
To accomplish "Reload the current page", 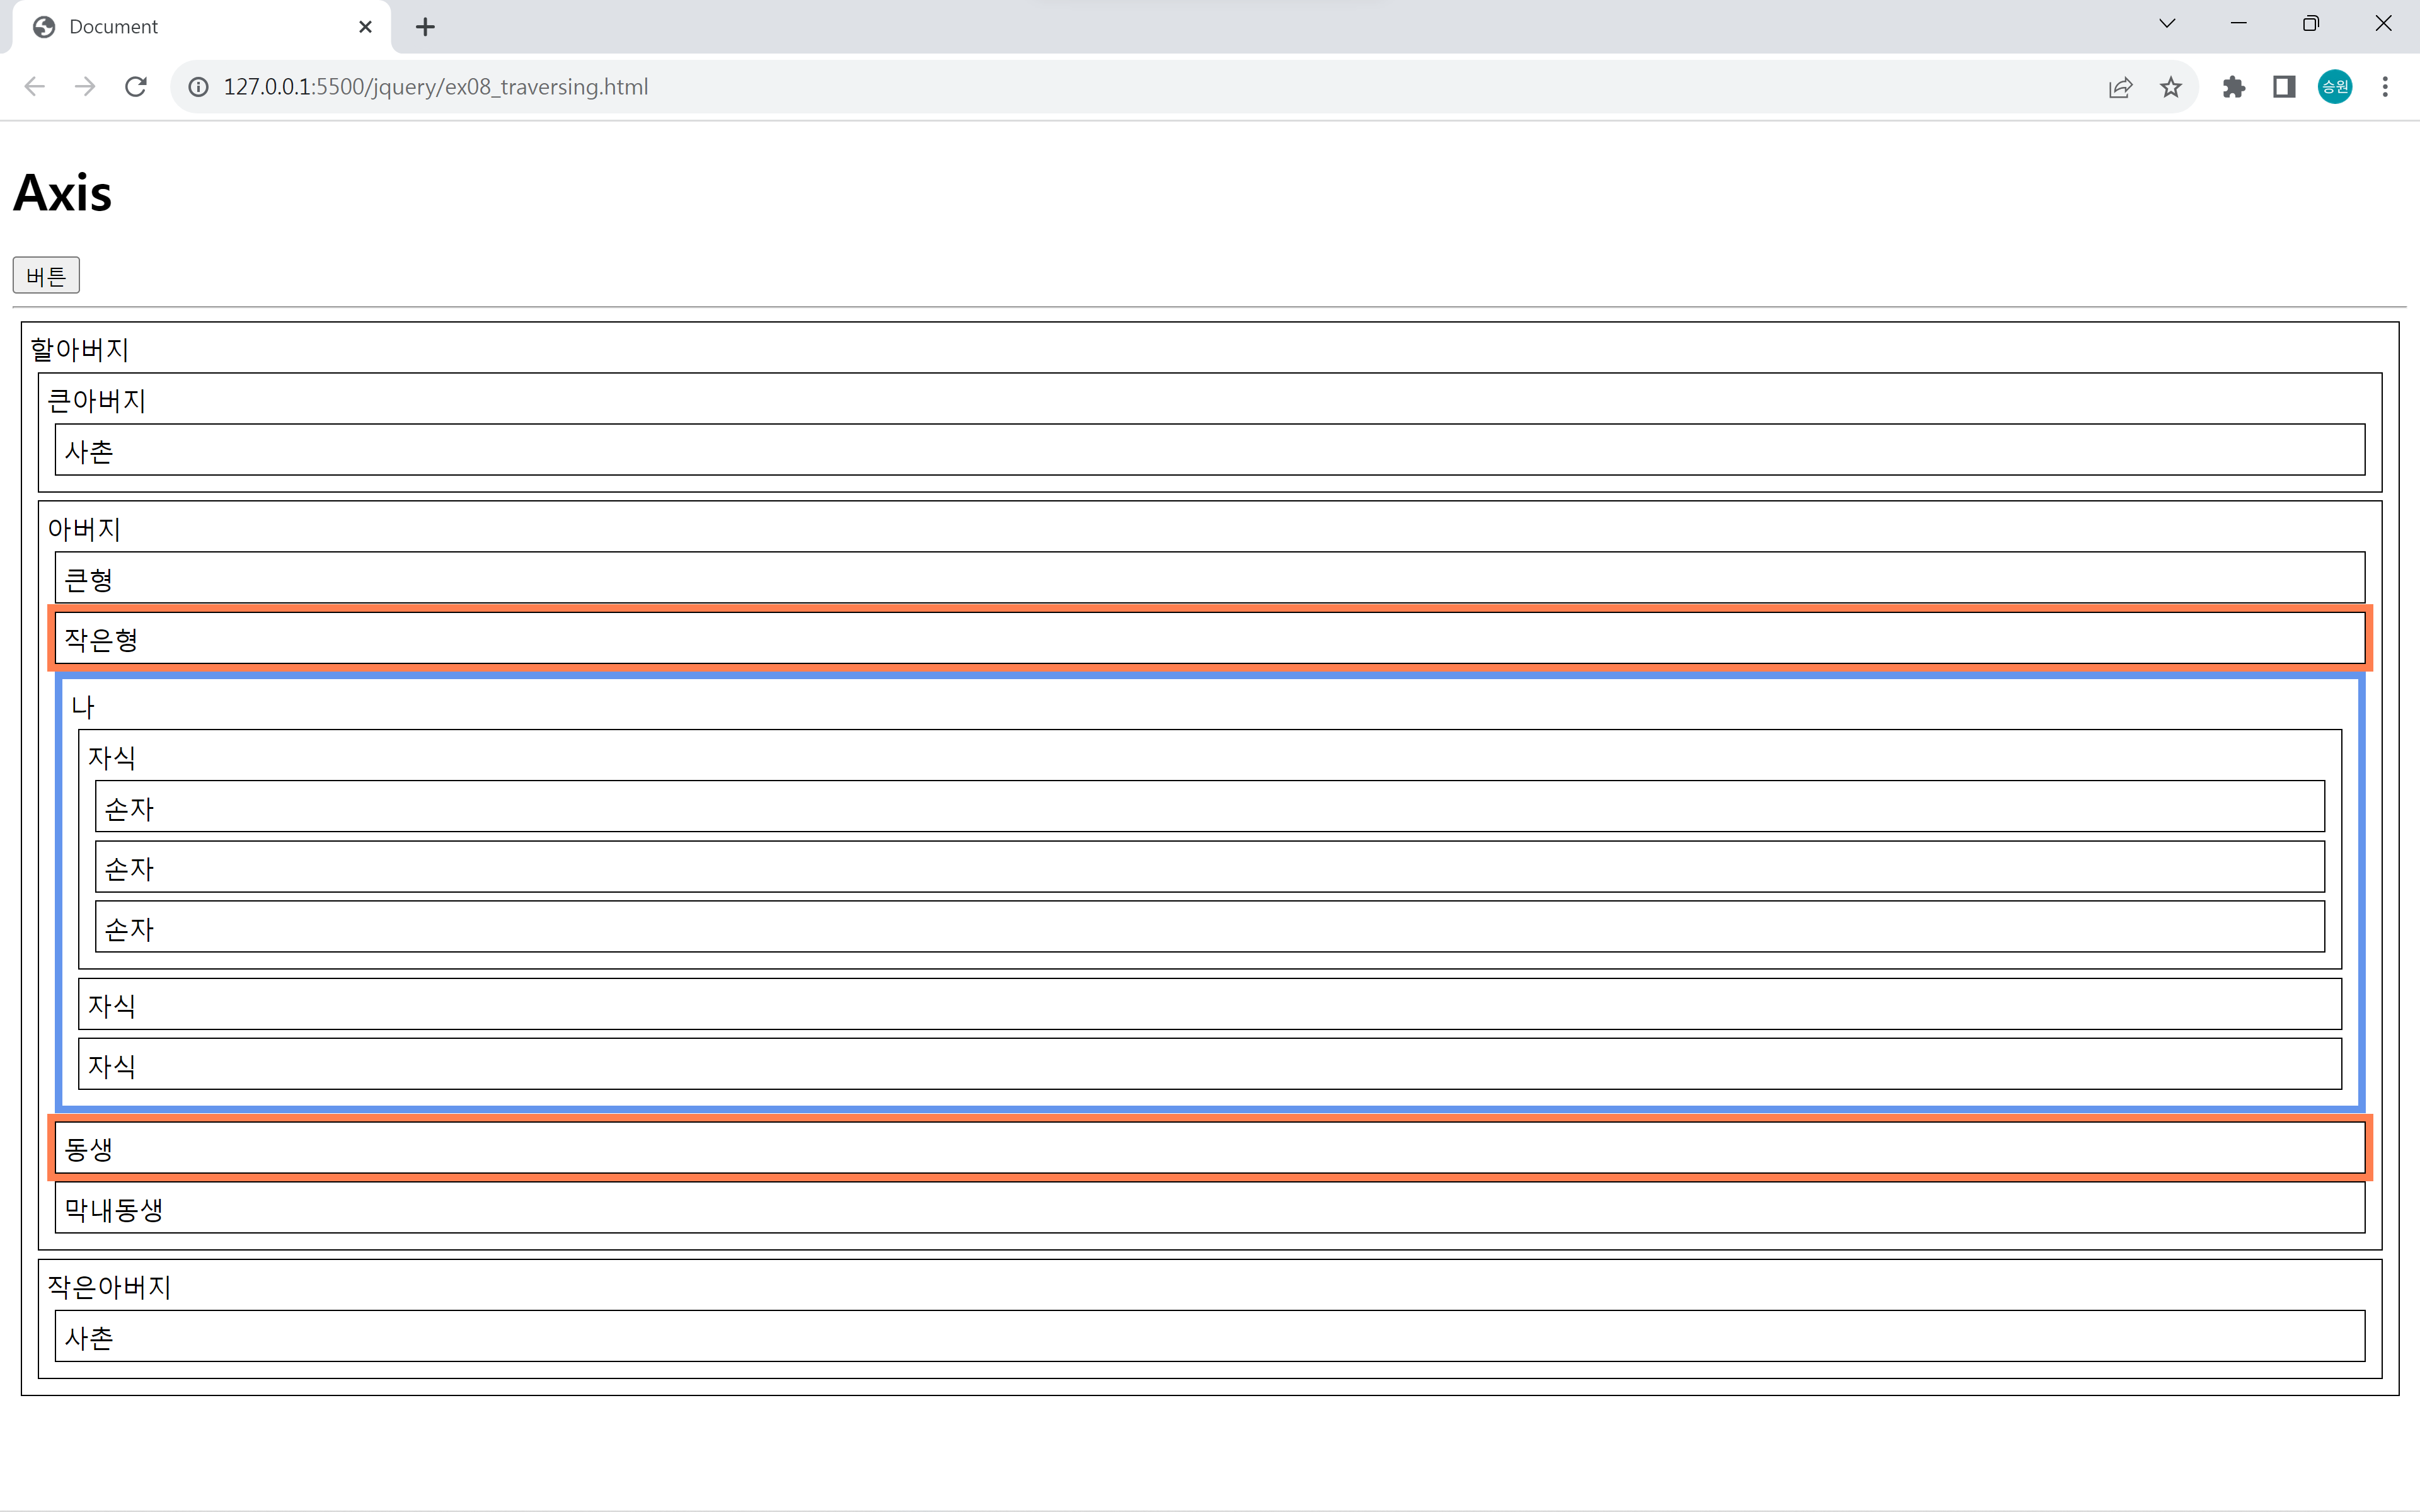I will click(x=136, y=87).
